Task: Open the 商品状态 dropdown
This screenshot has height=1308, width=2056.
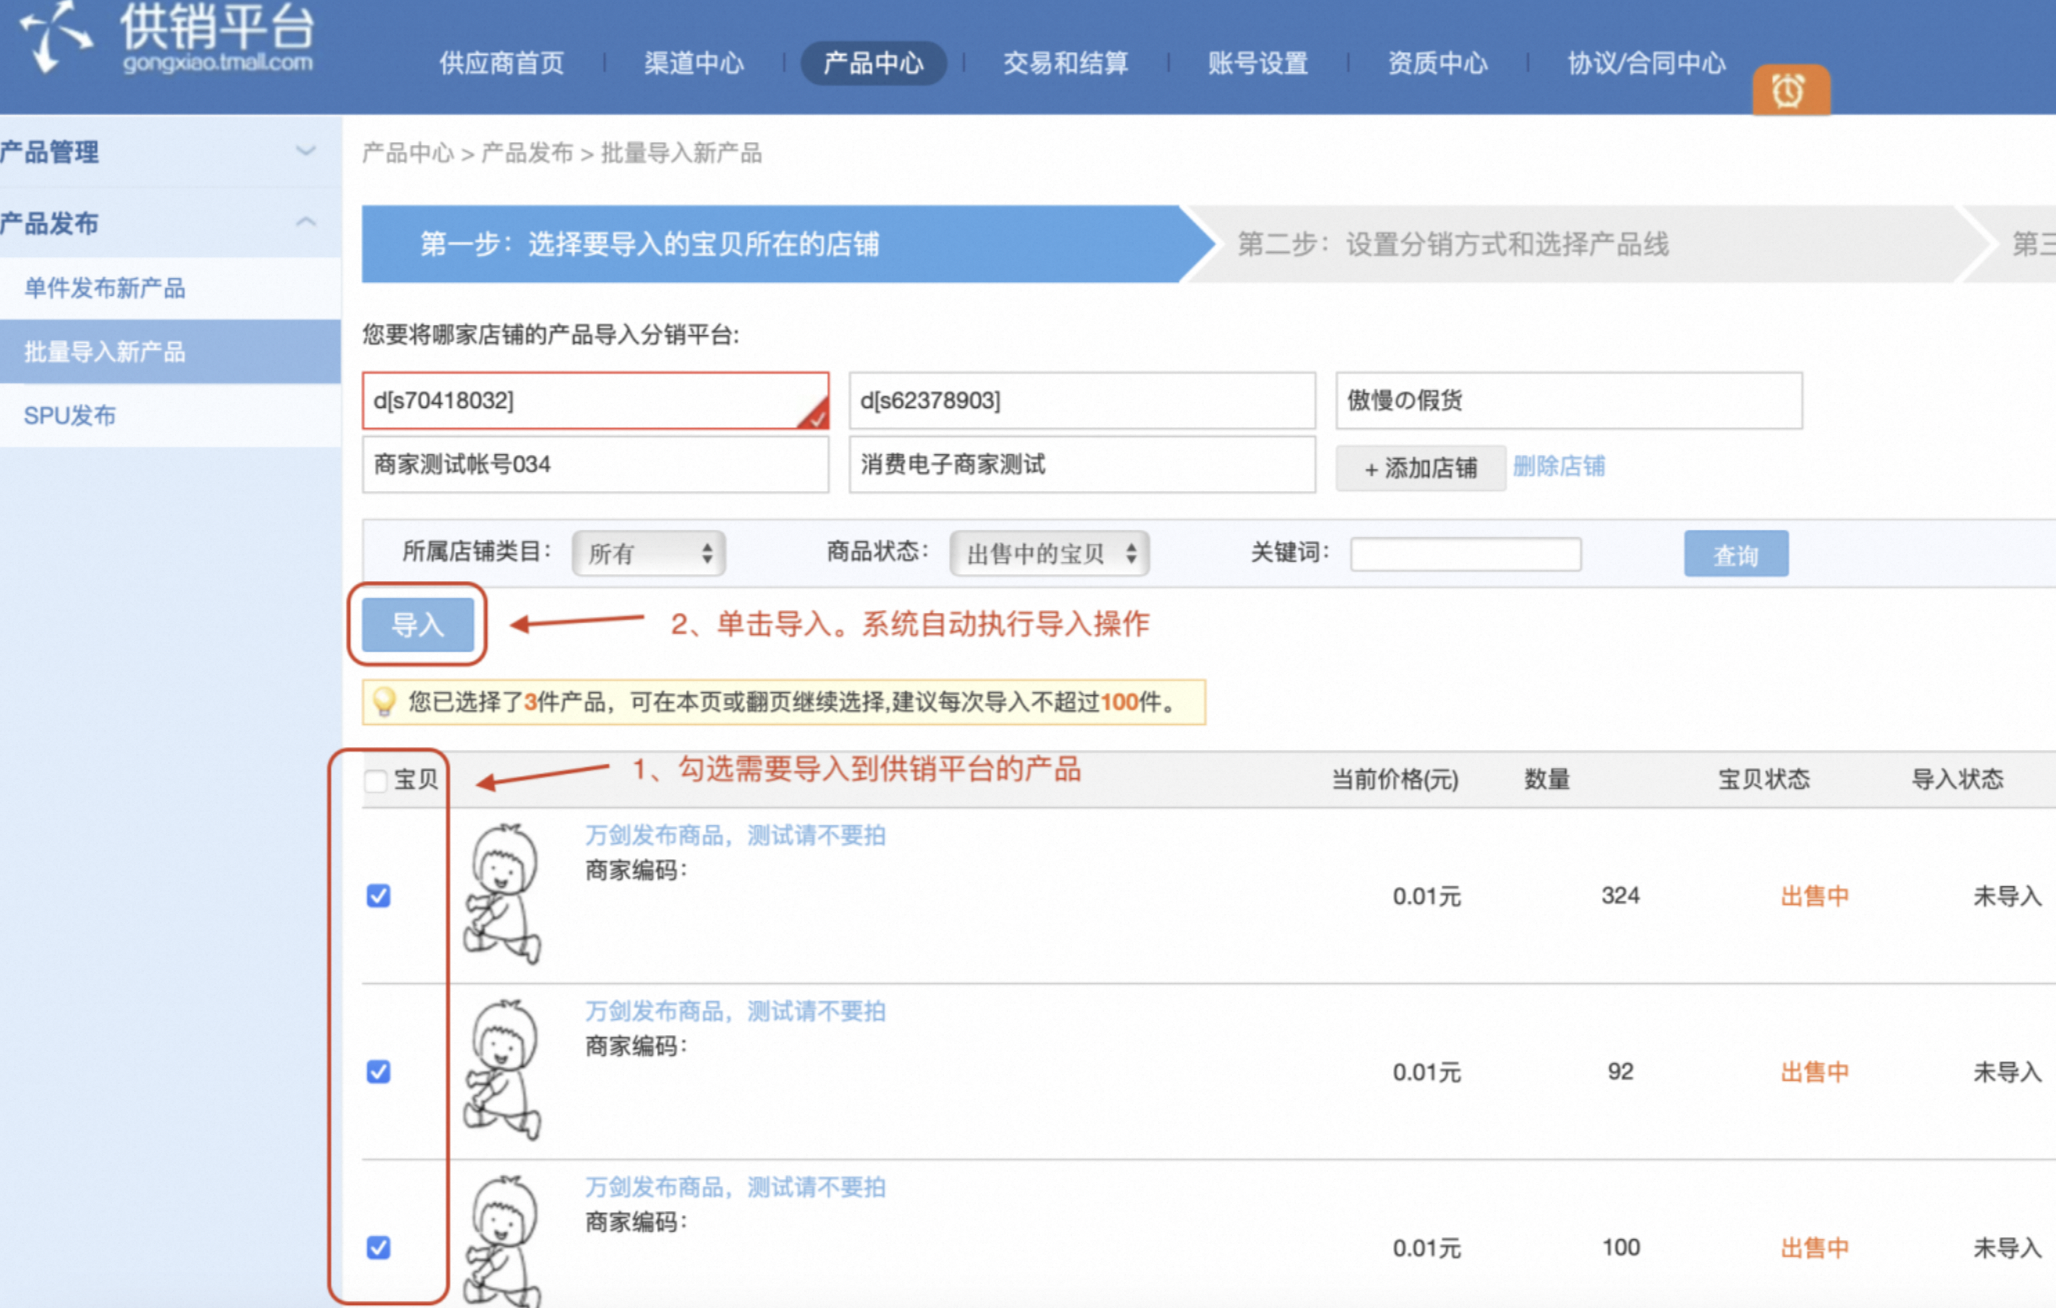Action: 1050,554
